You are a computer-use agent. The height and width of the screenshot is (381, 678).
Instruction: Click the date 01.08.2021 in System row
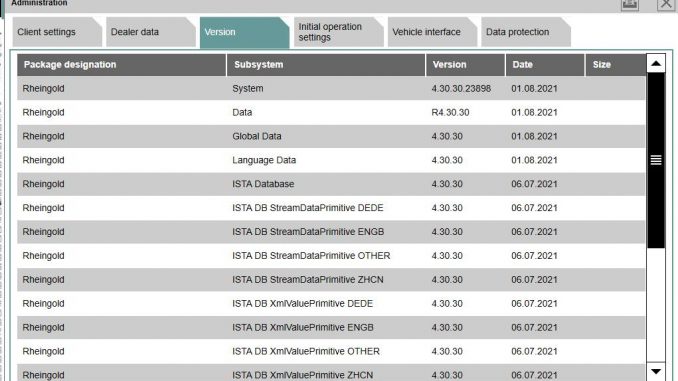pos(534,89)
